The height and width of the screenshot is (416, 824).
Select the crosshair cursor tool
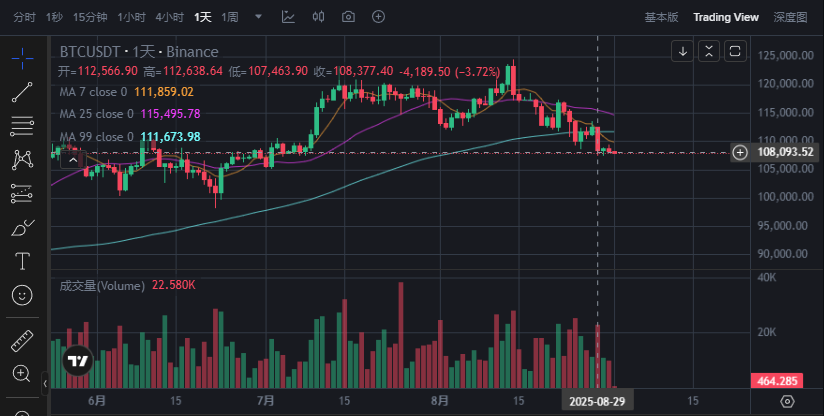coord(22,58)
